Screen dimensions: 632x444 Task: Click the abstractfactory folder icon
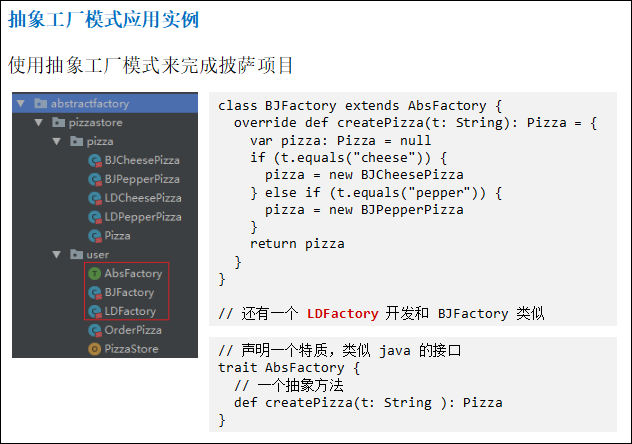[40, 104]
